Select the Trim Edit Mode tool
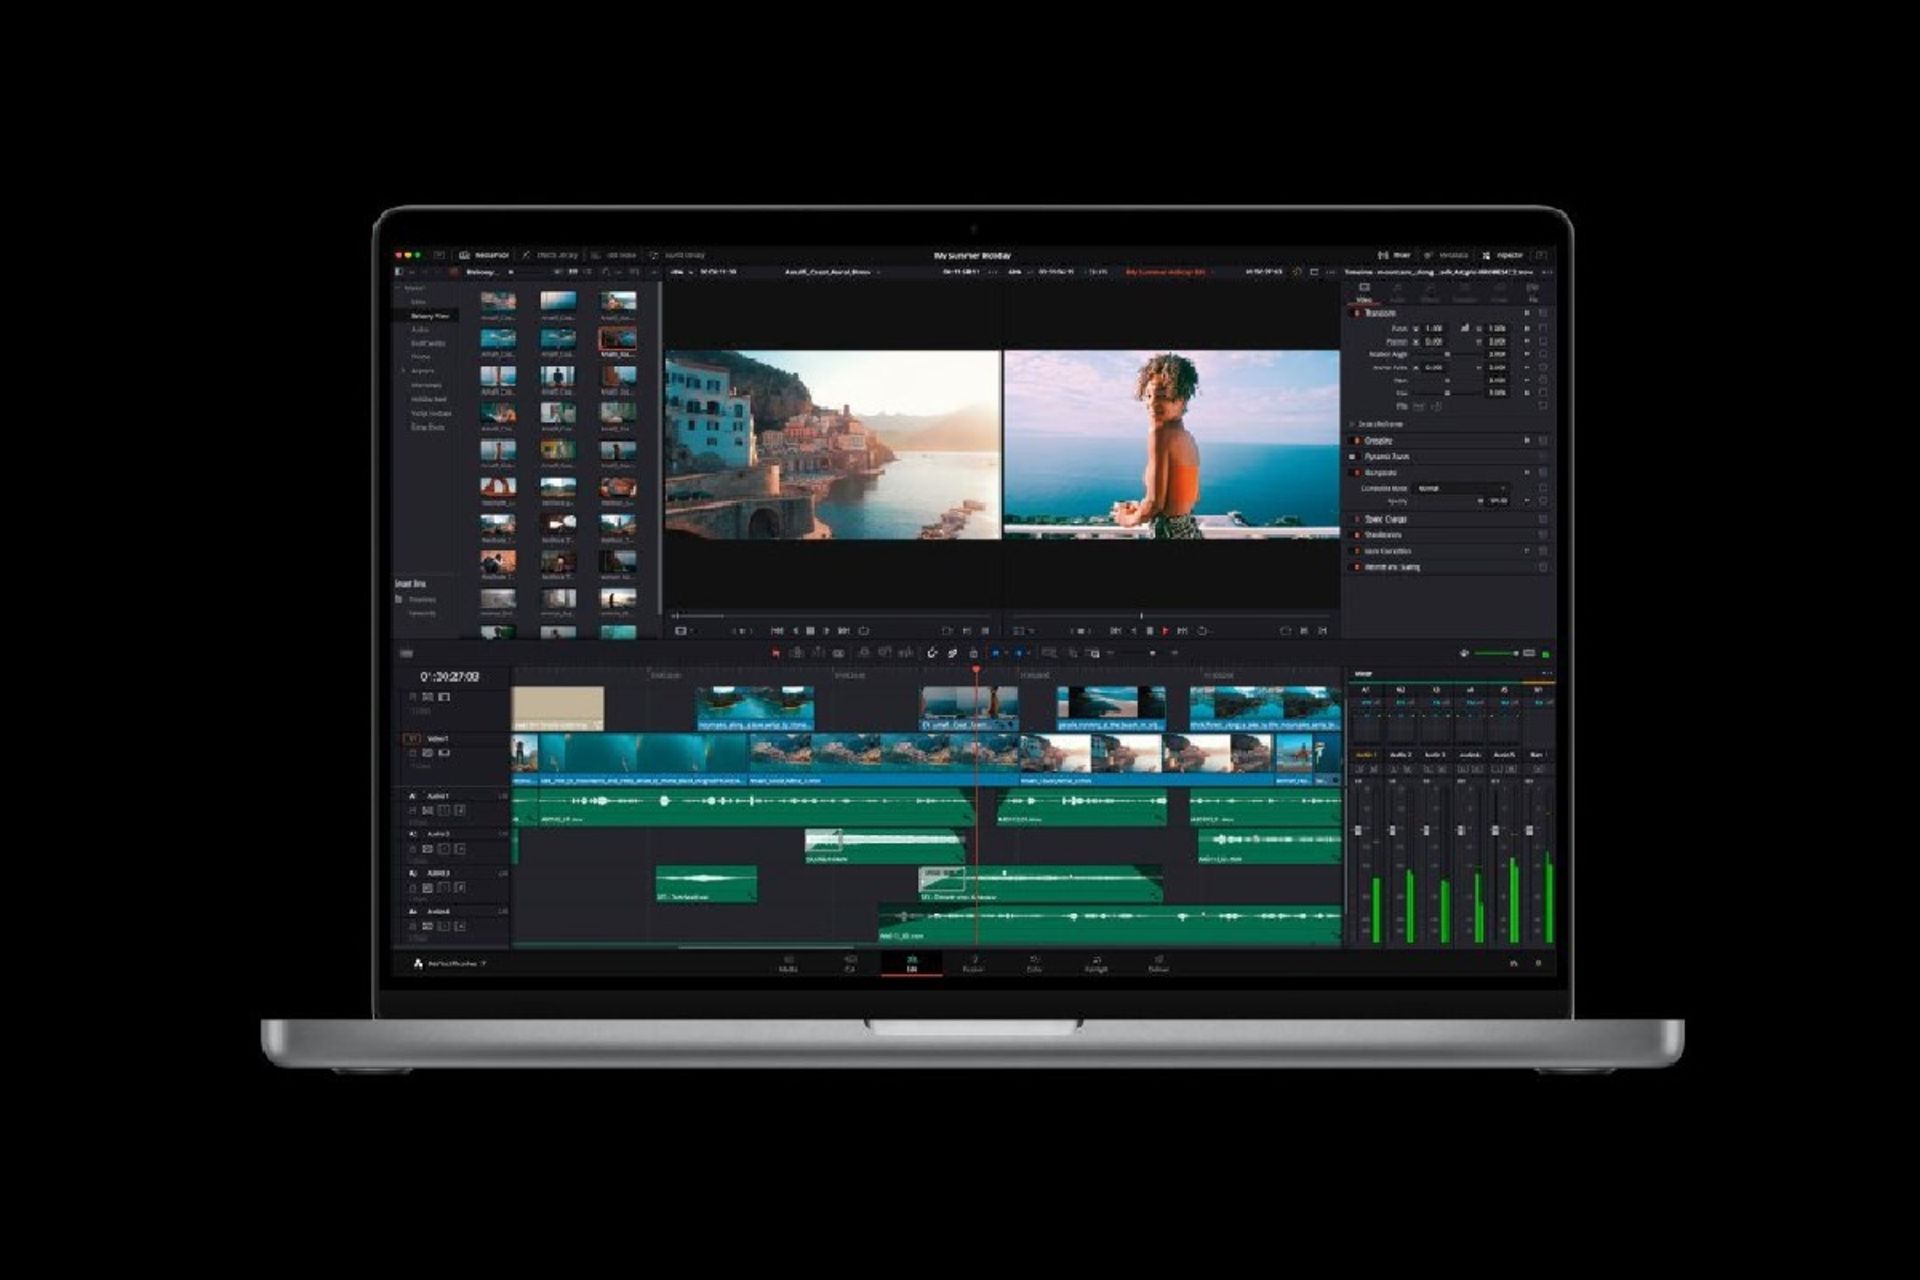This screenshot has width=1920, height=1280. [797, 653]
